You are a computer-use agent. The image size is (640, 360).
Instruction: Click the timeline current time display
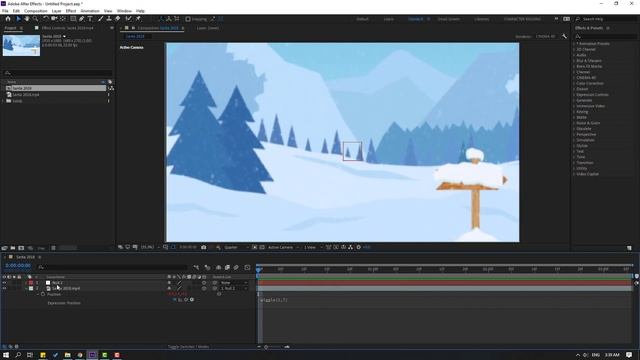18,266
